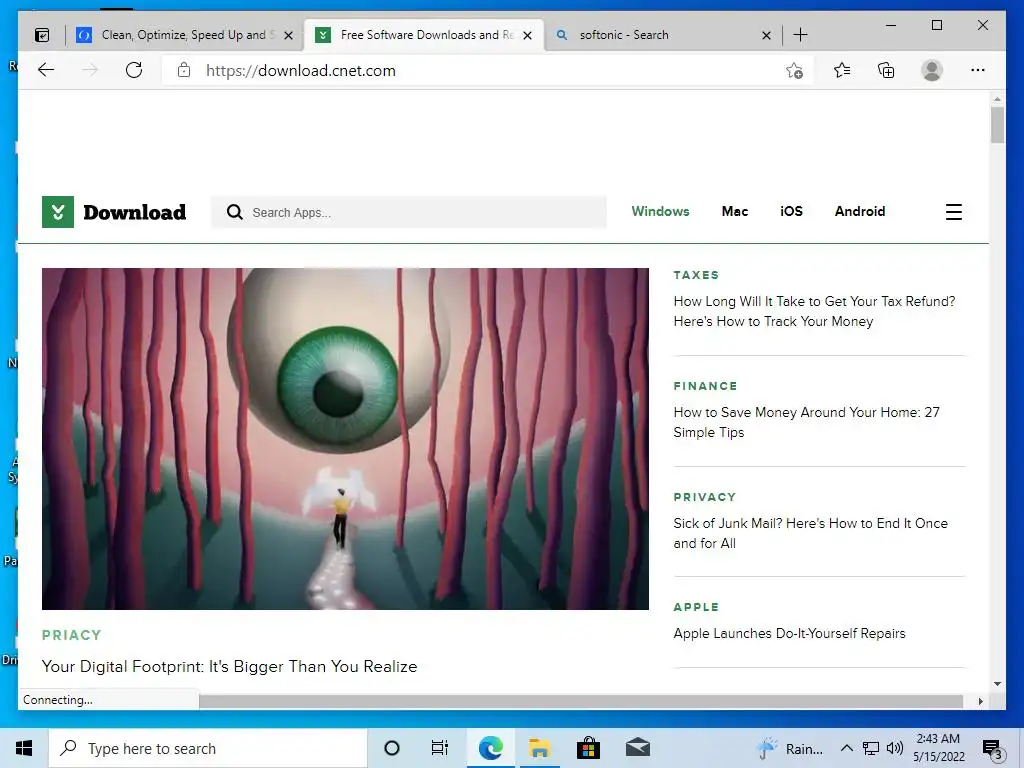Click the Microsoft Edge taskbar icon
The image size is (1024, 768).
point(490,748)
